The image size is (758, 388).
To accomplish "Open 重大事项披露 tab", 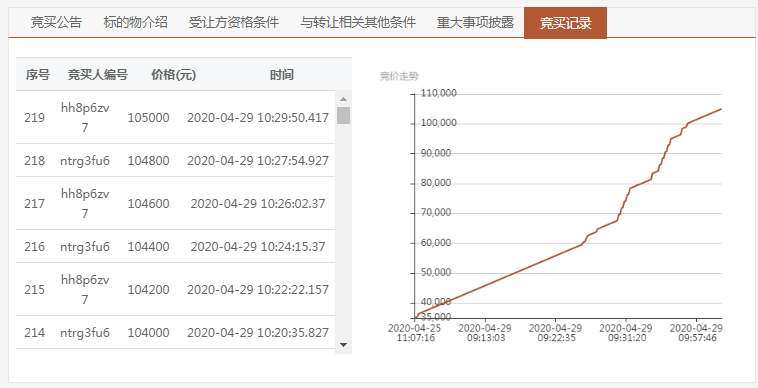I will pyautogui.click(x=475, y=22).
